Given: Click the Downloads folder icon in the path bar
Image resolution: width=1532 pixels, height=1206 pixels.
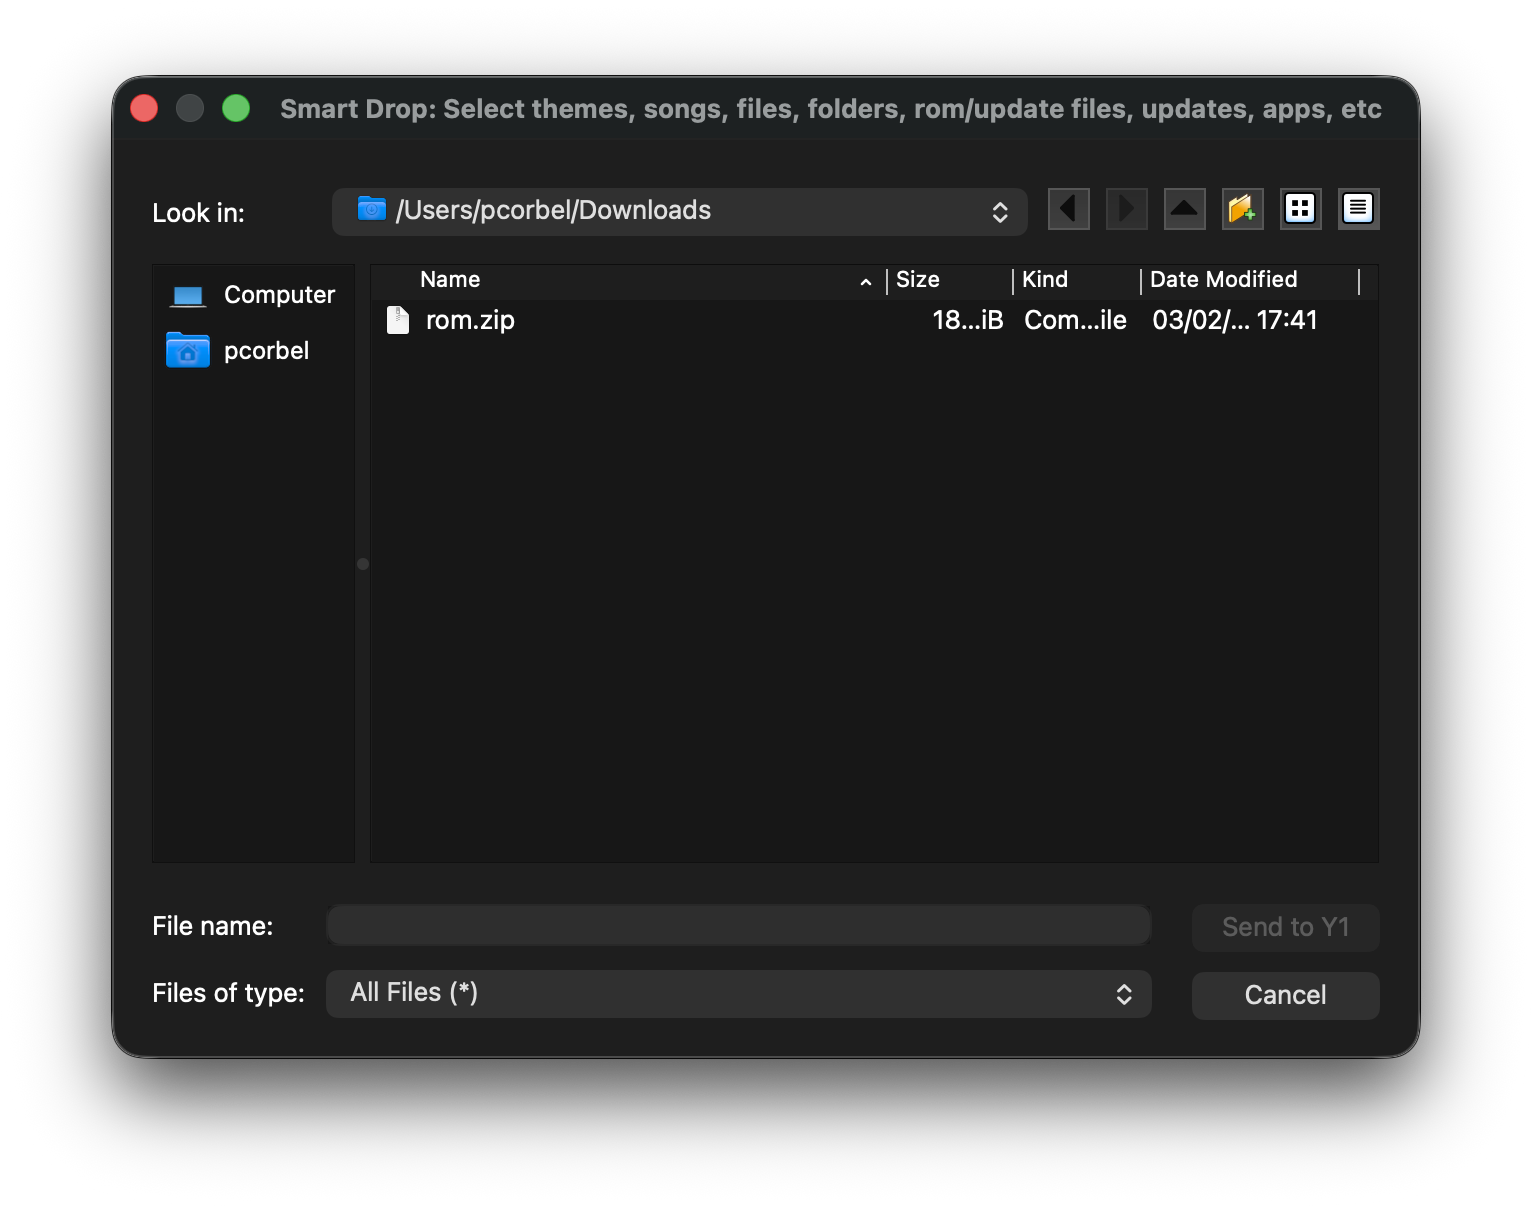Looking at the screenshot, I should pos(371,210).
